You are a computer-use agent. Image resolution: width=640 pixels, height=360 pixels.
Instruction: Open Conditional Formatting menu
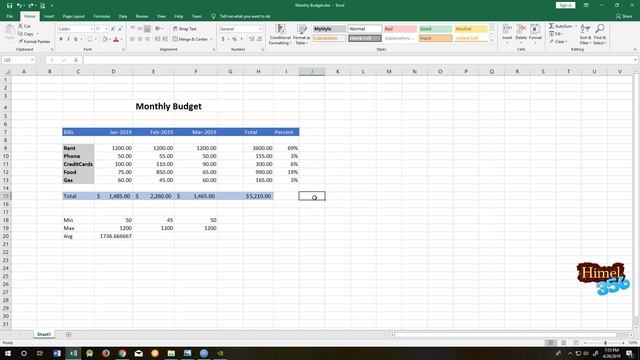click(x=280, y=34)
